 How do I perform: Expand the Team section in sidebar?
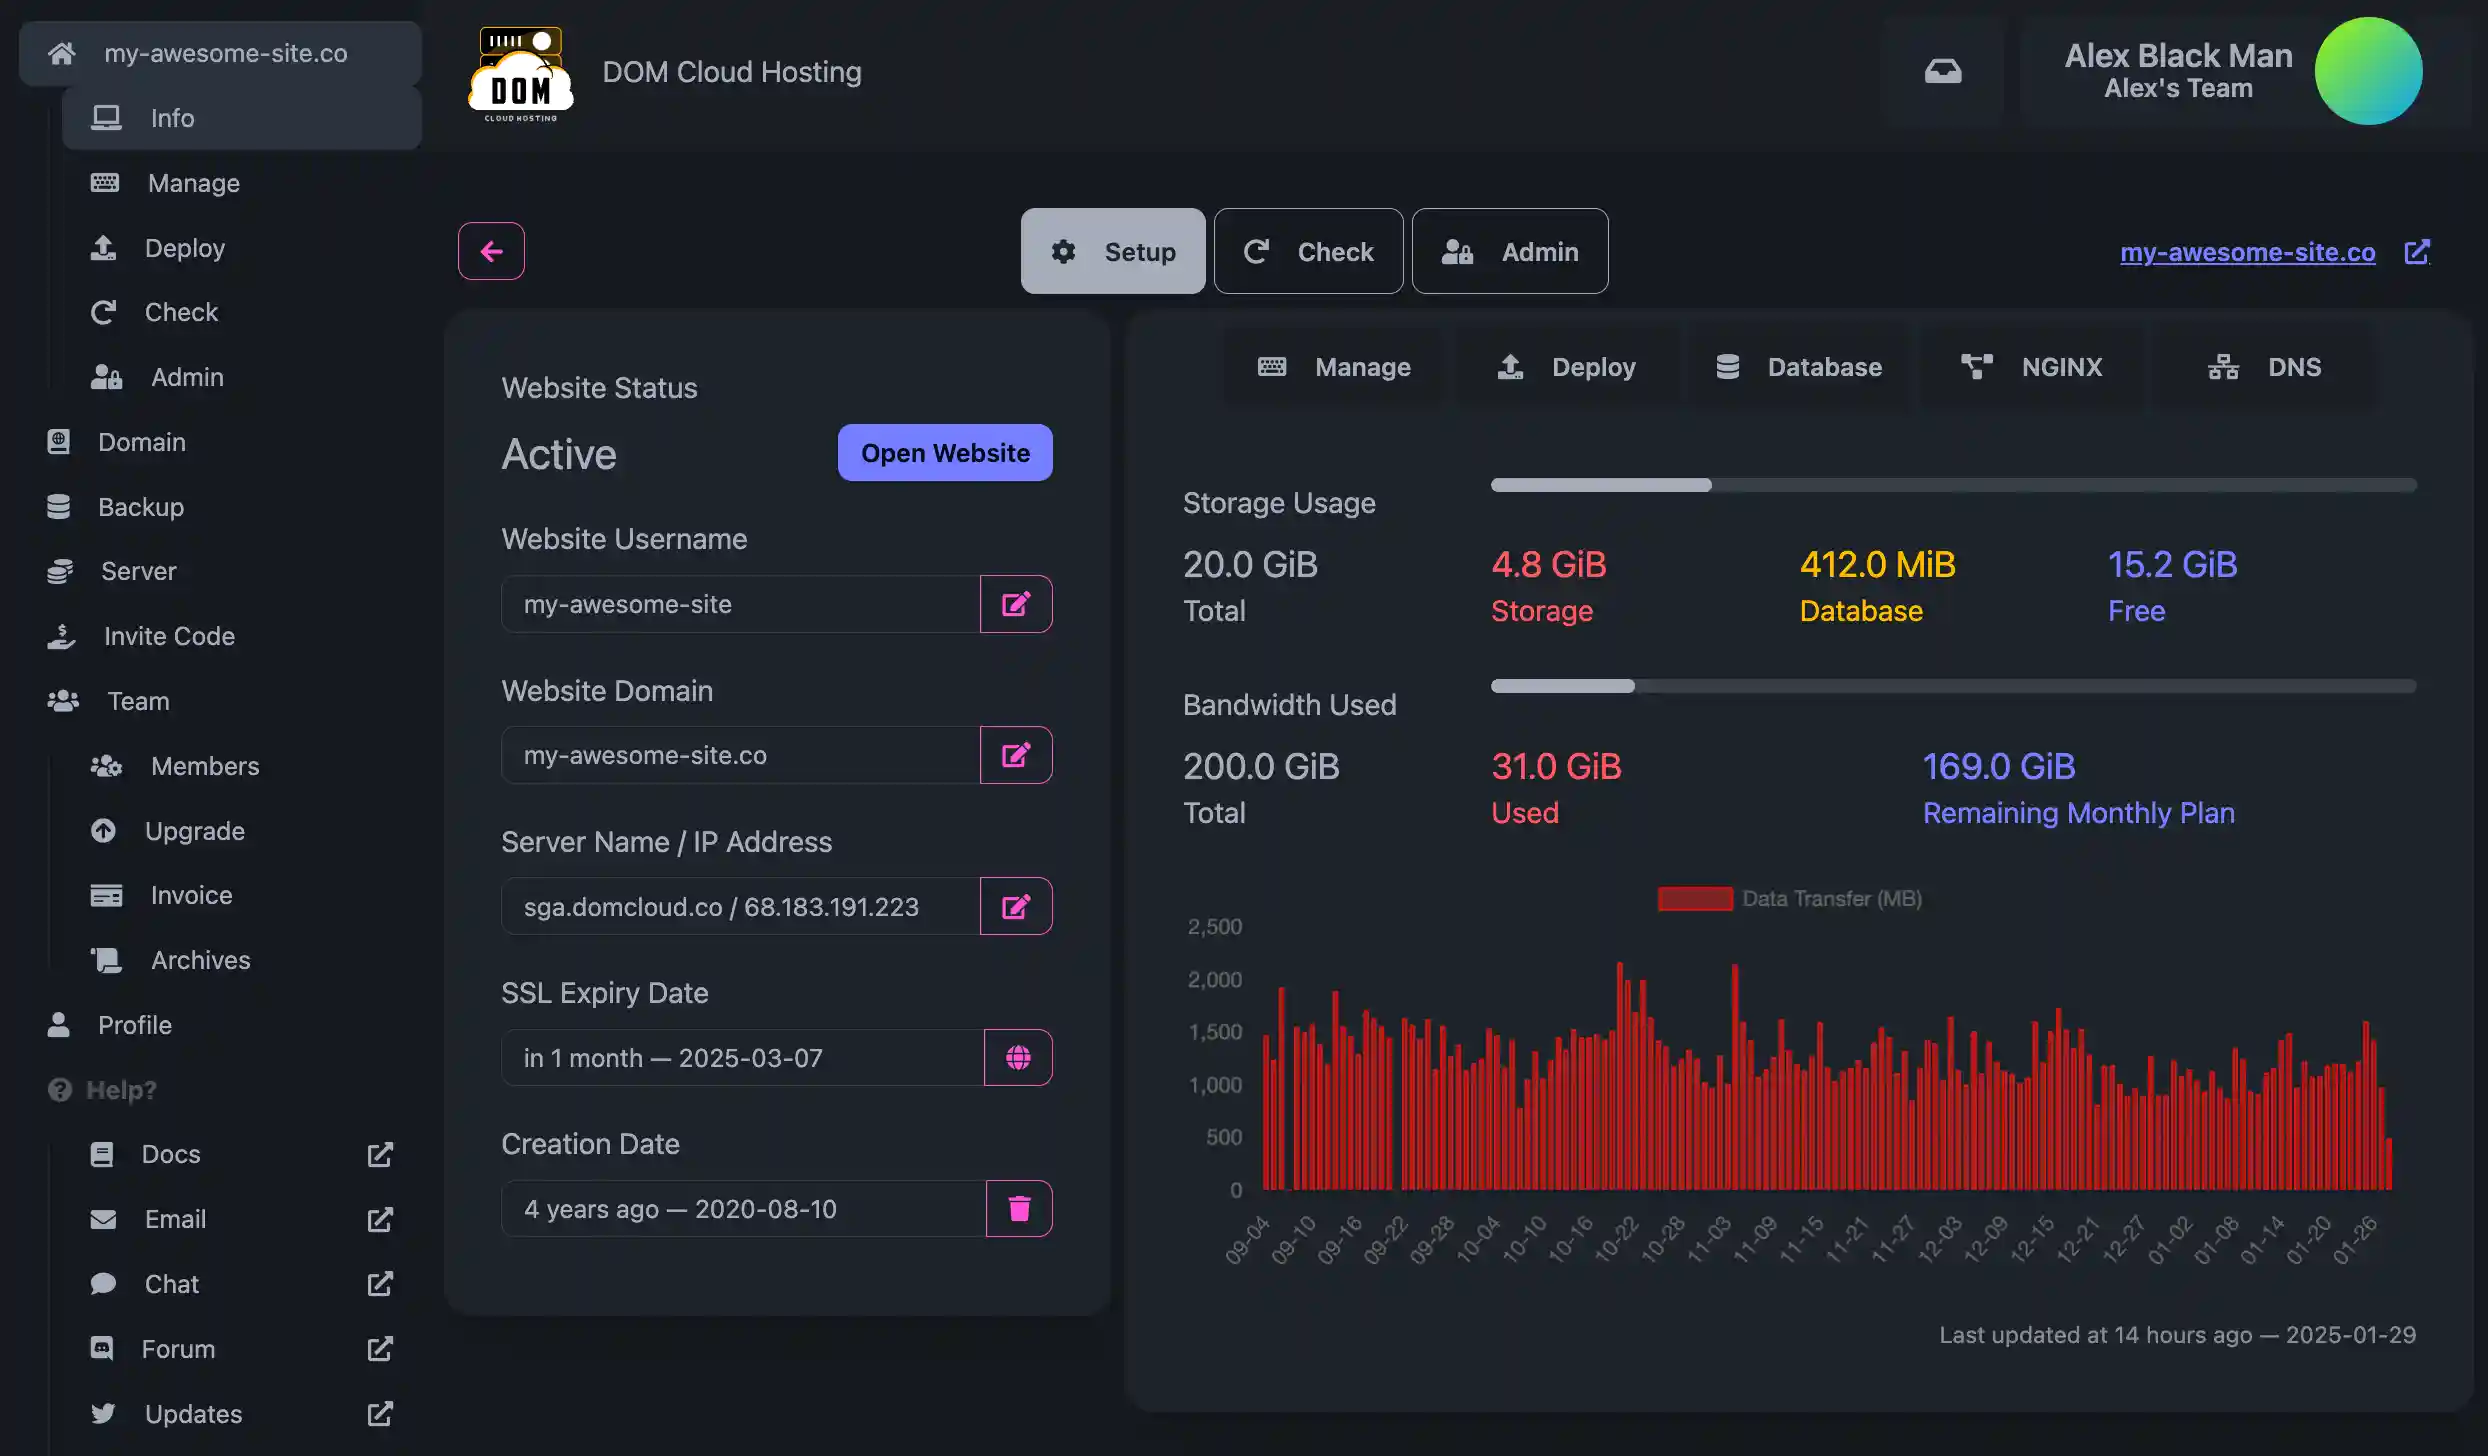click(x=138, y=701)
